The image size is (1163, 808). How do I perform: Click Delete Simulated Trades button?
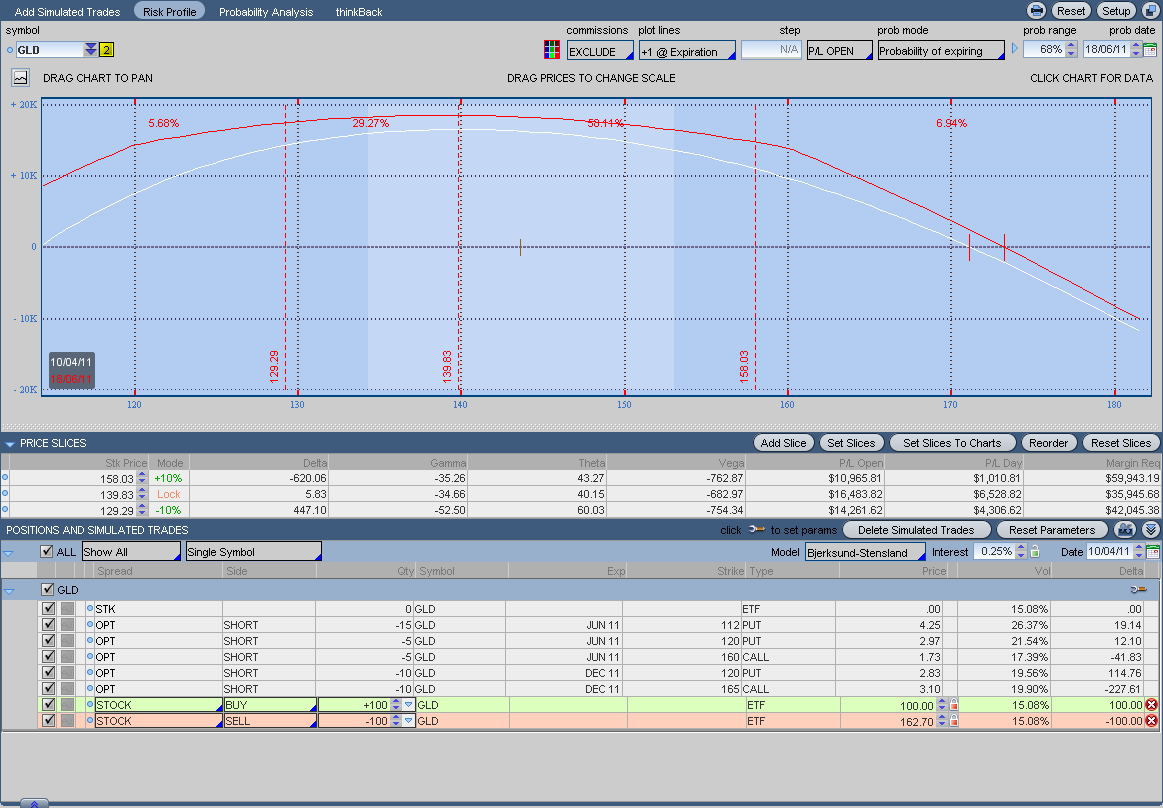point(915,530)
